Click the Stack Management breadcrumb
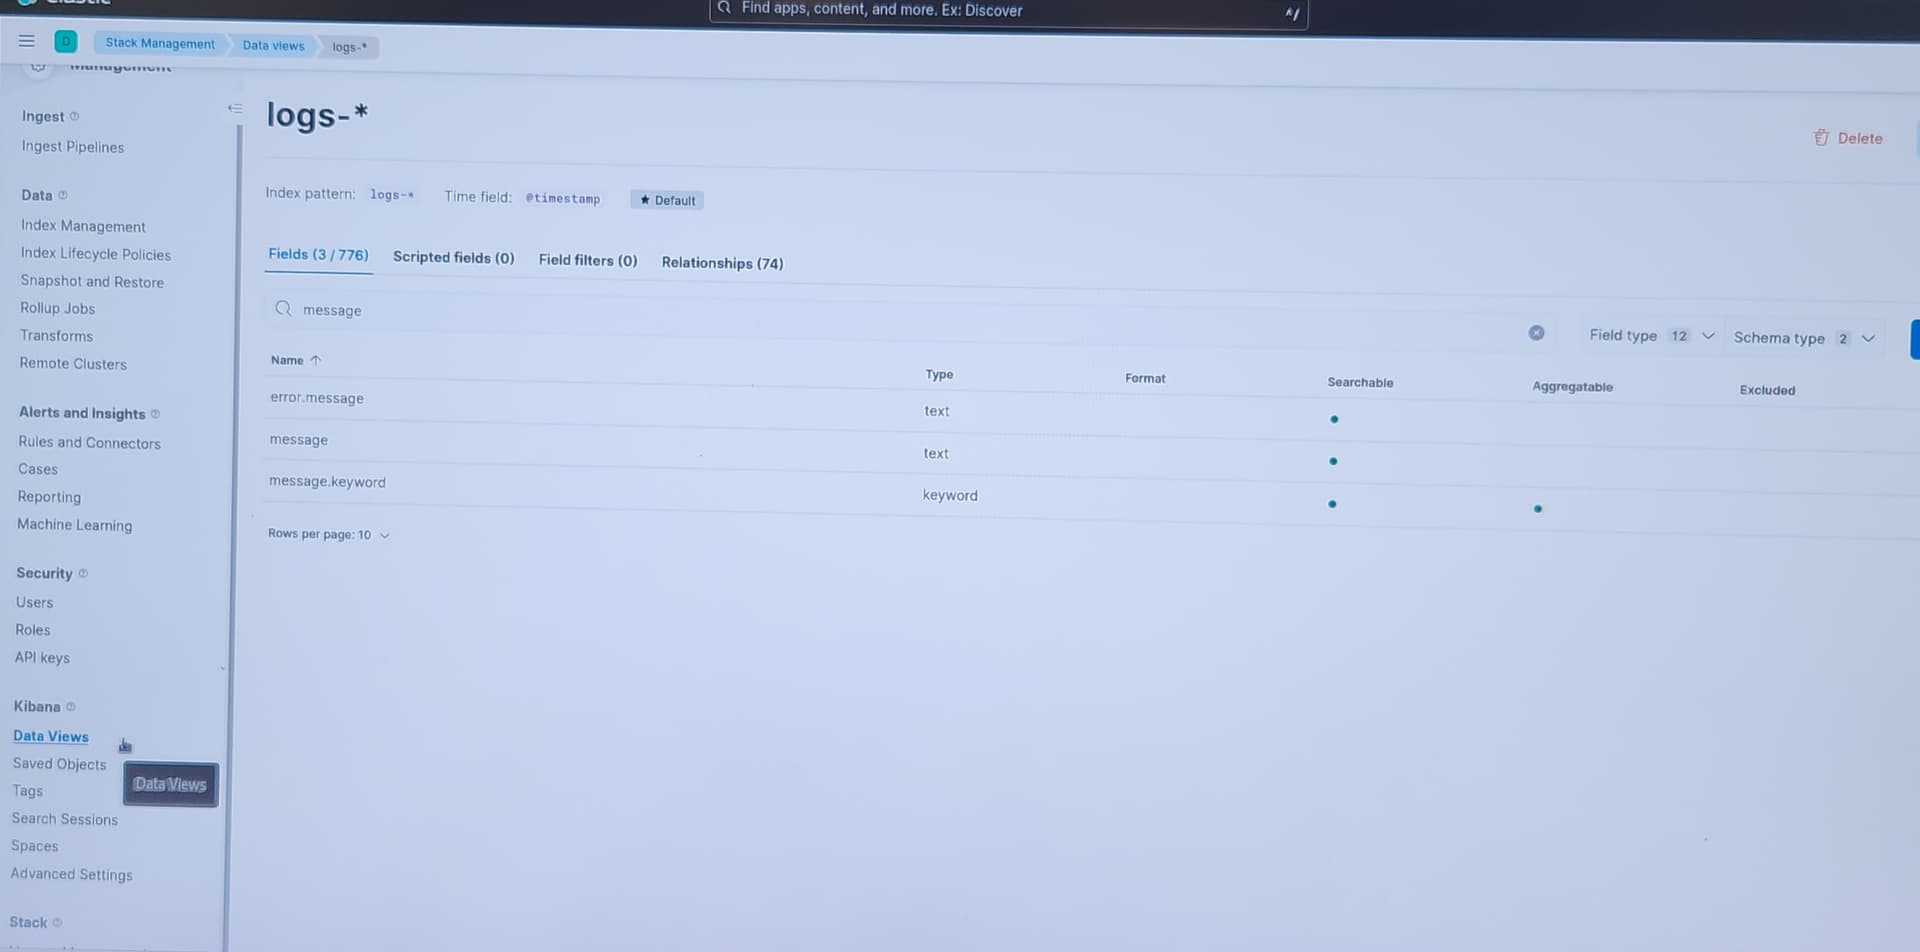The height and width of the screenshot is (952, 1920). click(x=160, y=43)
